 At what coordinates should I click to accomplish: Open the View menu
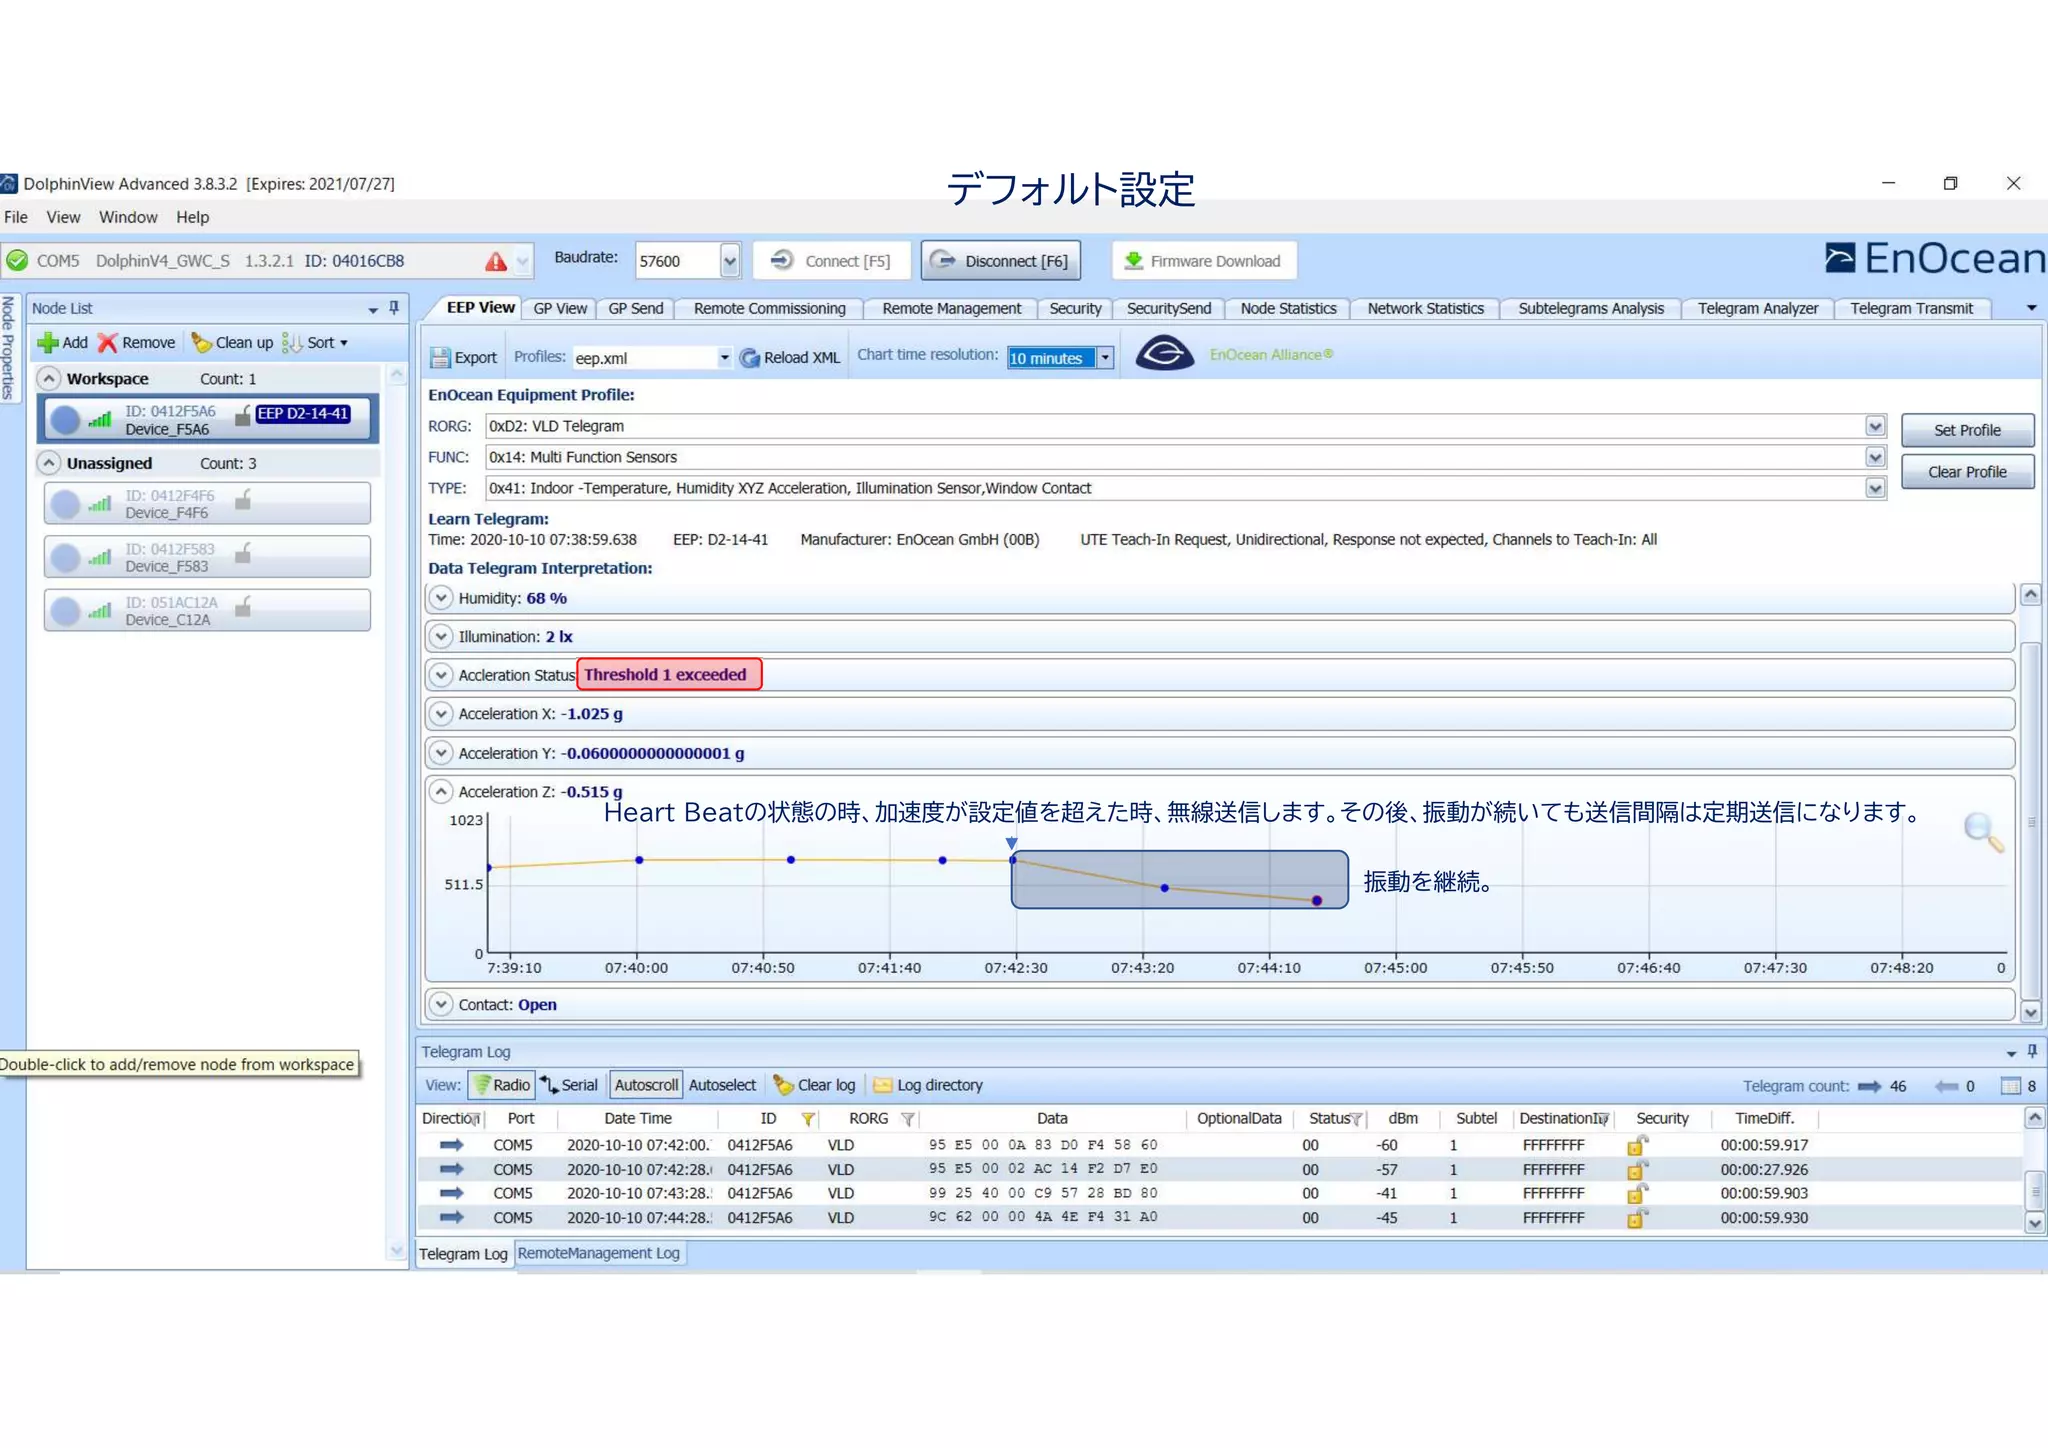click(x=63, y=217)
